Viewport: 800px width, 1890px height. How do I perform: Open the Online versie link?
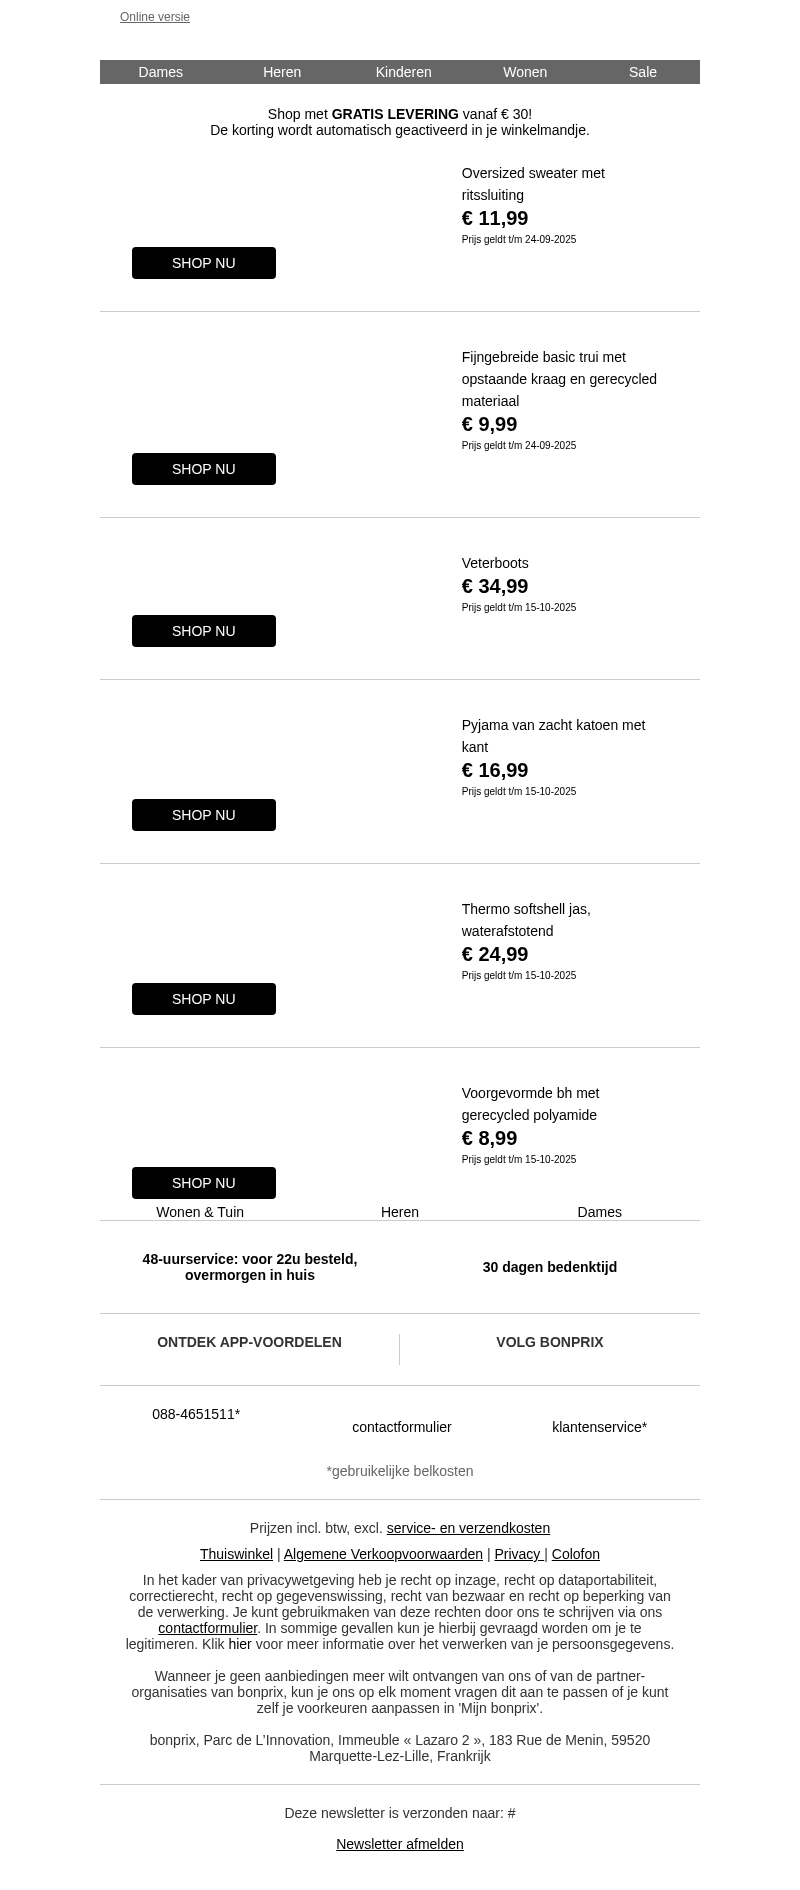pyautogui.click(x=155, y=17)
